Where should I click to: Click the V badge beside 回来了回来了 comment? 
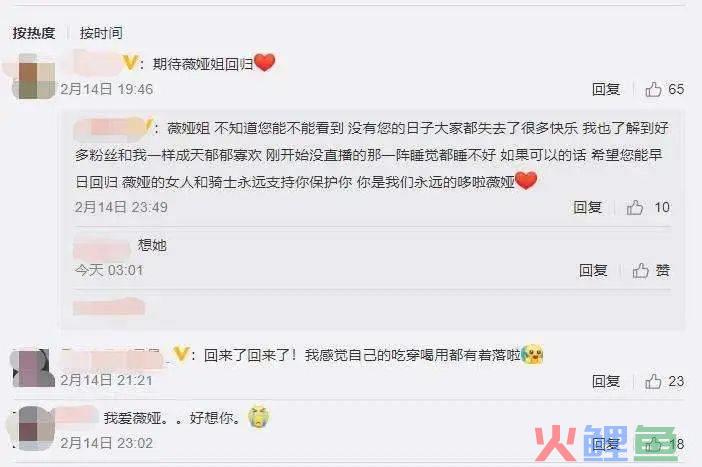181,354
